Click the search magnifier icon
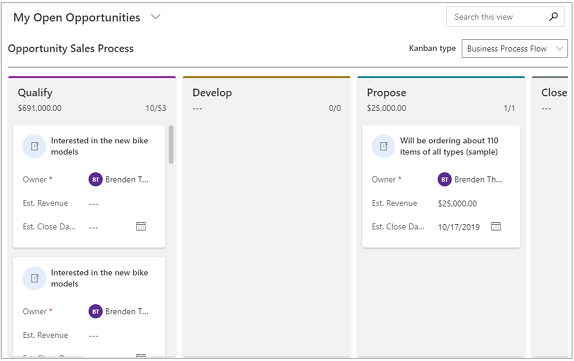 click(x=554, y=16)
